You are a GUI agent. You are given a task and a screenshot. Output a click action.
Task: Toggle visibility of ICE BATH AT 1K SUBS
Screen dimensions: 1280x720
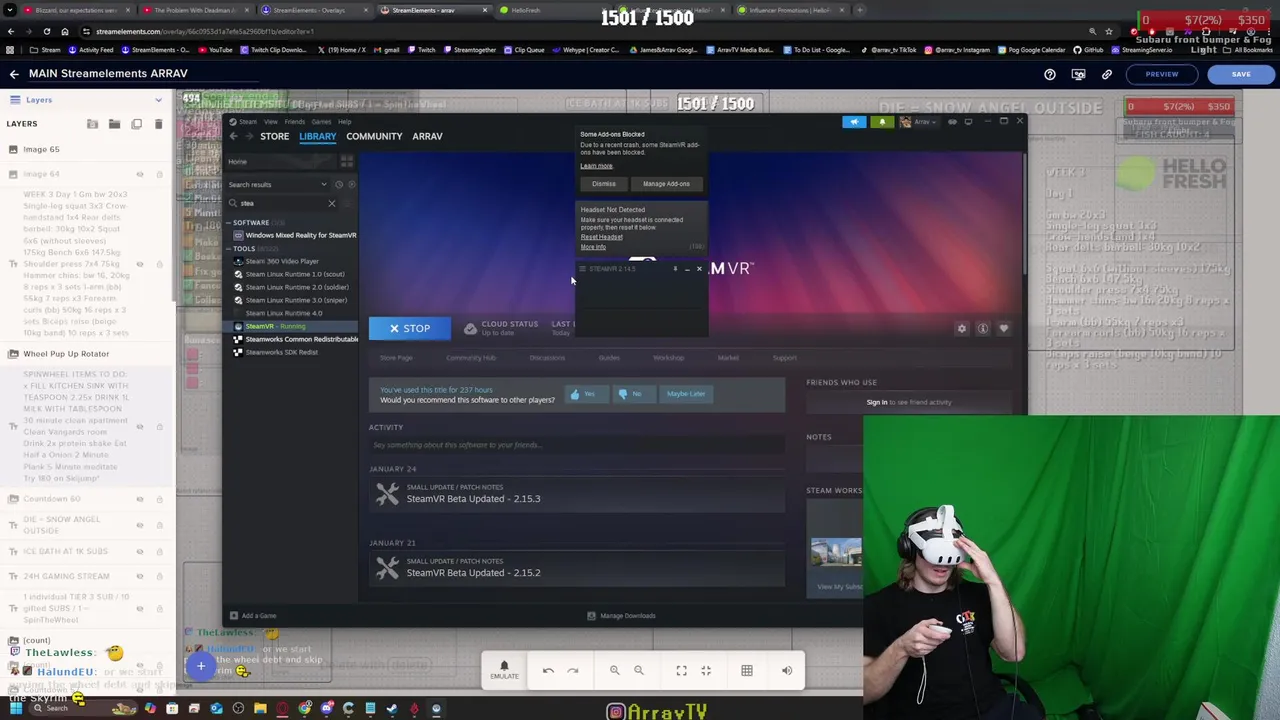140,551
